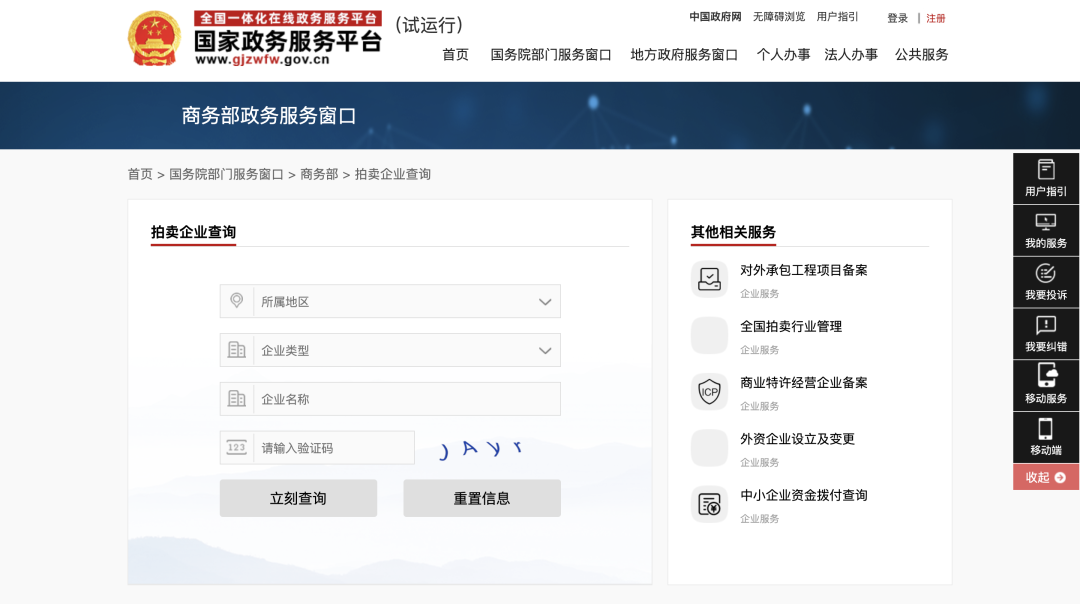The height and width of the screenshot is (604, 1080).
Task: Open the 公共服务 navigation item
Action: pos(922,55)
